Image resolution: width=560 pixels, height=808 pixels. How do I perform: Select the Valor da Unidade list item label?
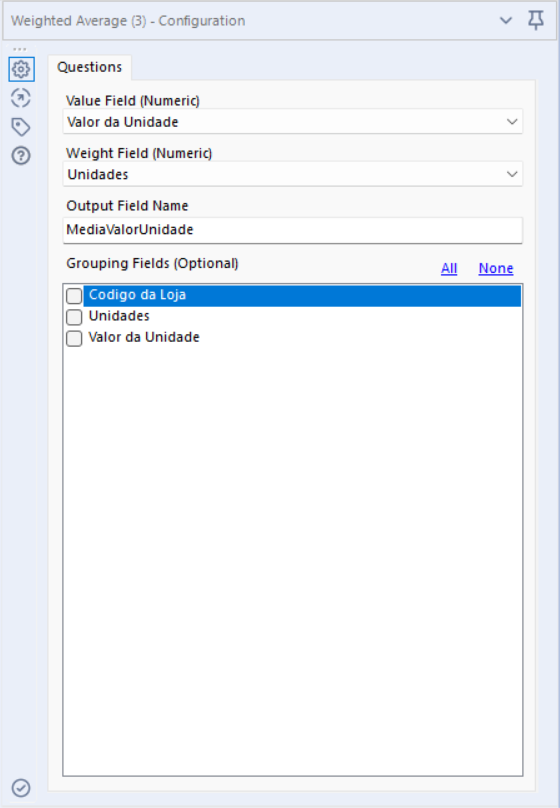144,338
